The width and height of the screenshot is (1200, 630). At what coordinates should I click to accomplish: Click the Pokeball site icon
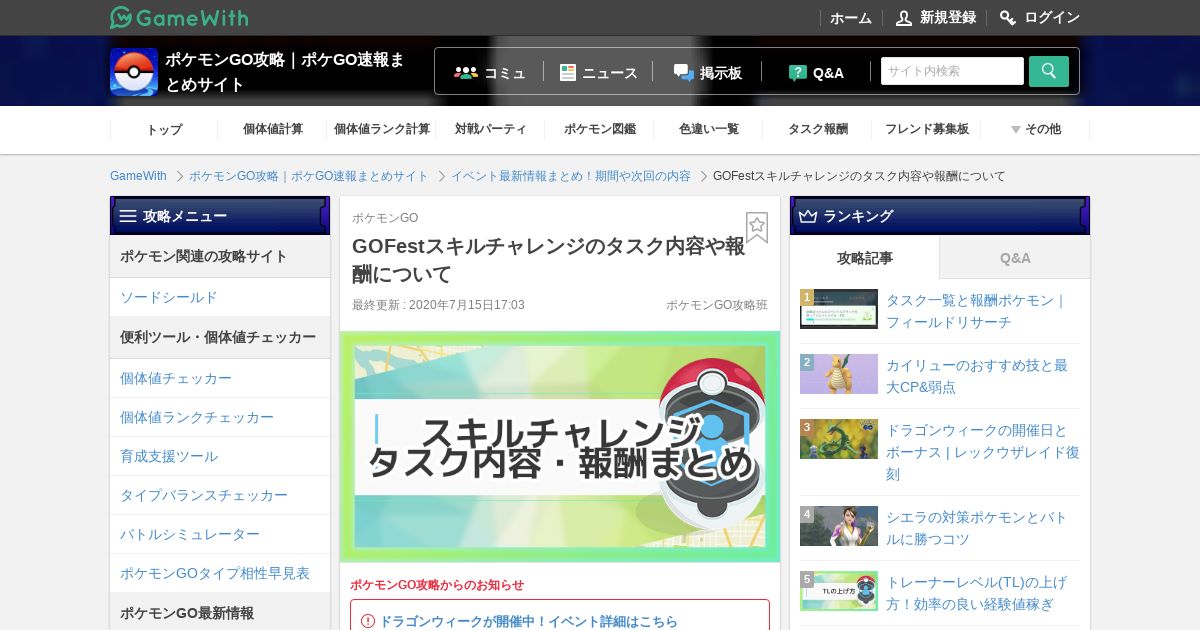coord(134,72)
